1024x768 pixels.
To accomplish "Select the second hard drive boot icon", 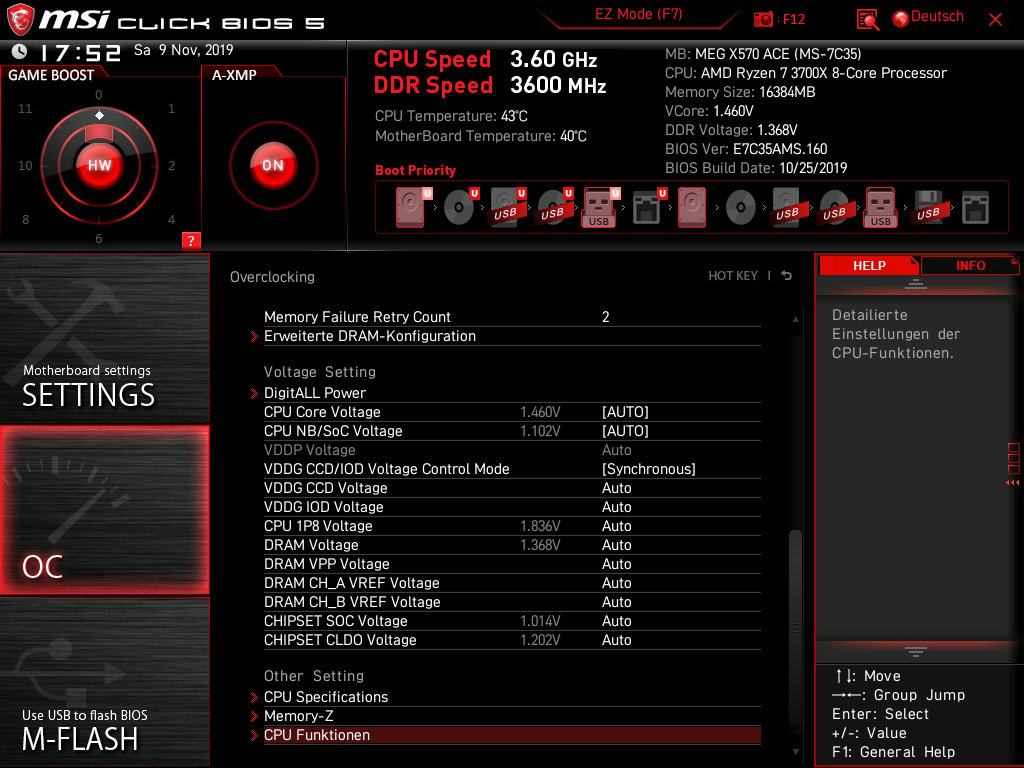I will (x=692, y=207).
